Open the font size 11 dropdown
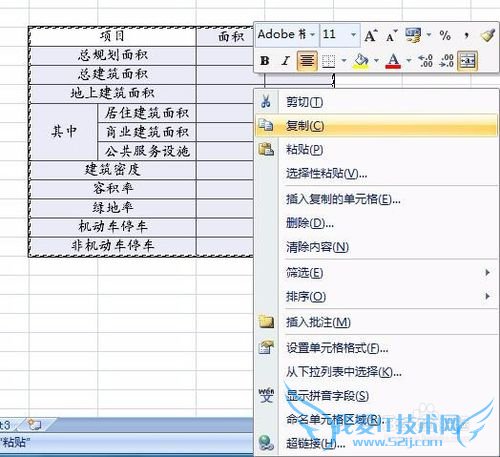Screen dimensions: 500x457 (354, 35)
